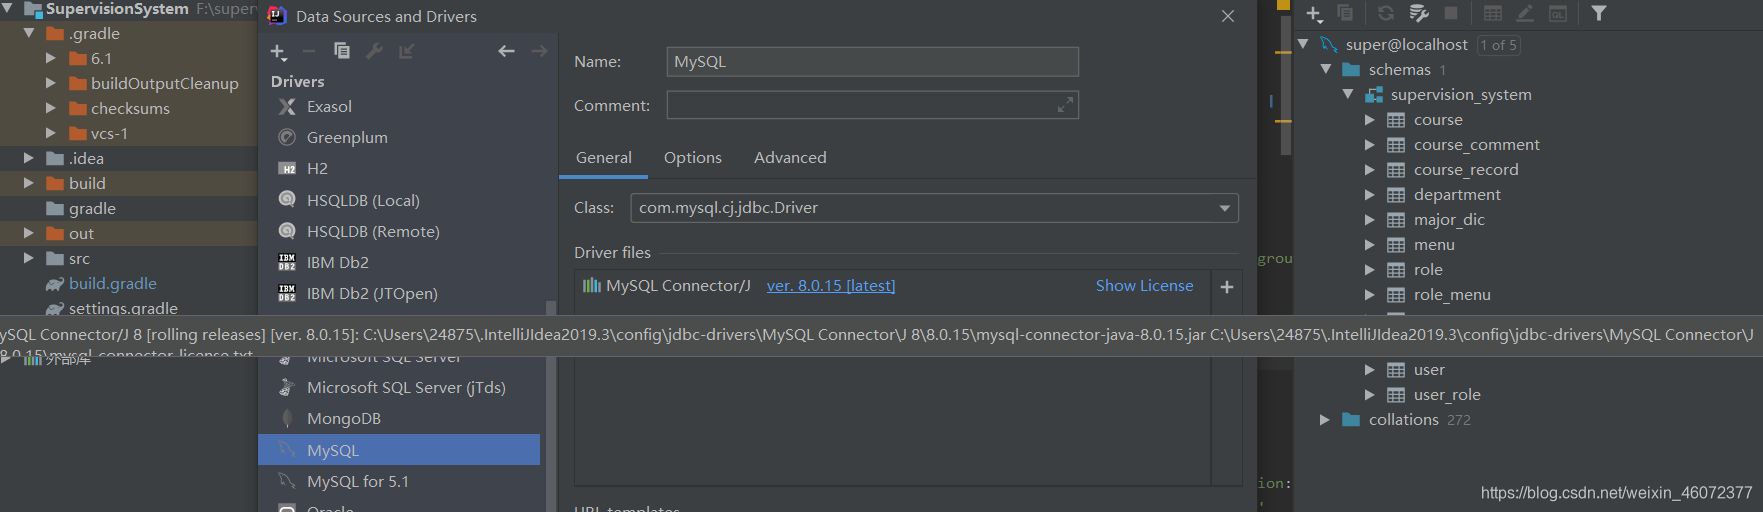Select menu table in database tree
This screenshot has height=512, width=1763.
tap(1434, 244)
